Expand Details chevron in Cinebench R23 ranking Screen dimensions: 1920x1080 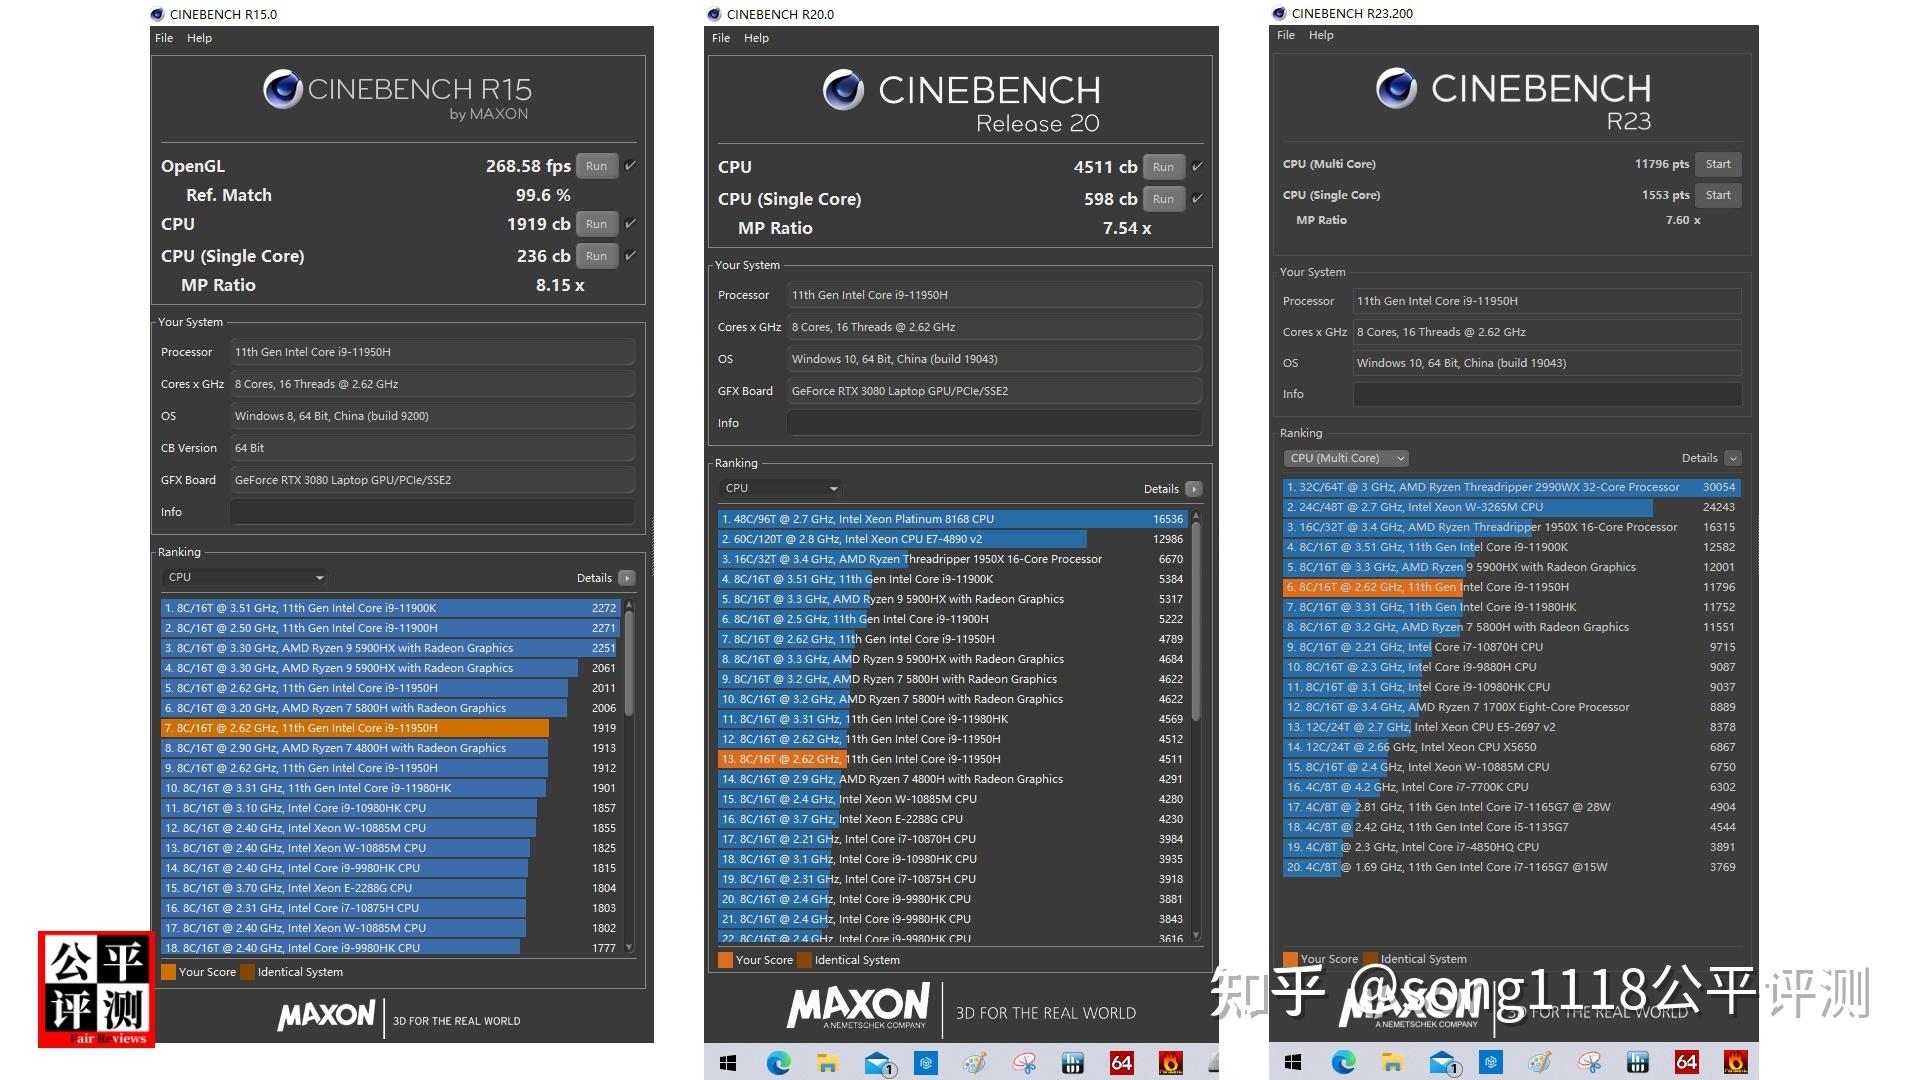[1733, 458]
